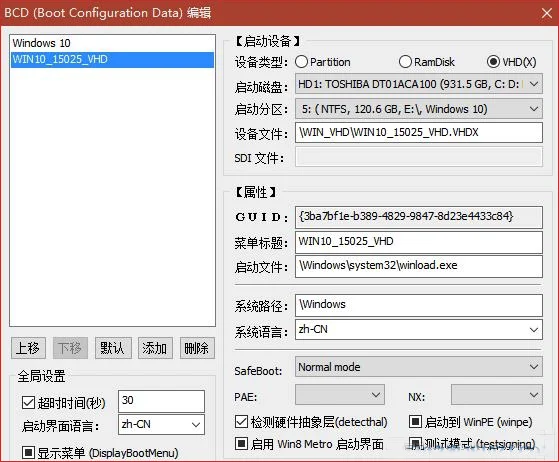Open the boot partition NTFS dropdown
The width and height of the screenshot is (559, 462).
419,109
